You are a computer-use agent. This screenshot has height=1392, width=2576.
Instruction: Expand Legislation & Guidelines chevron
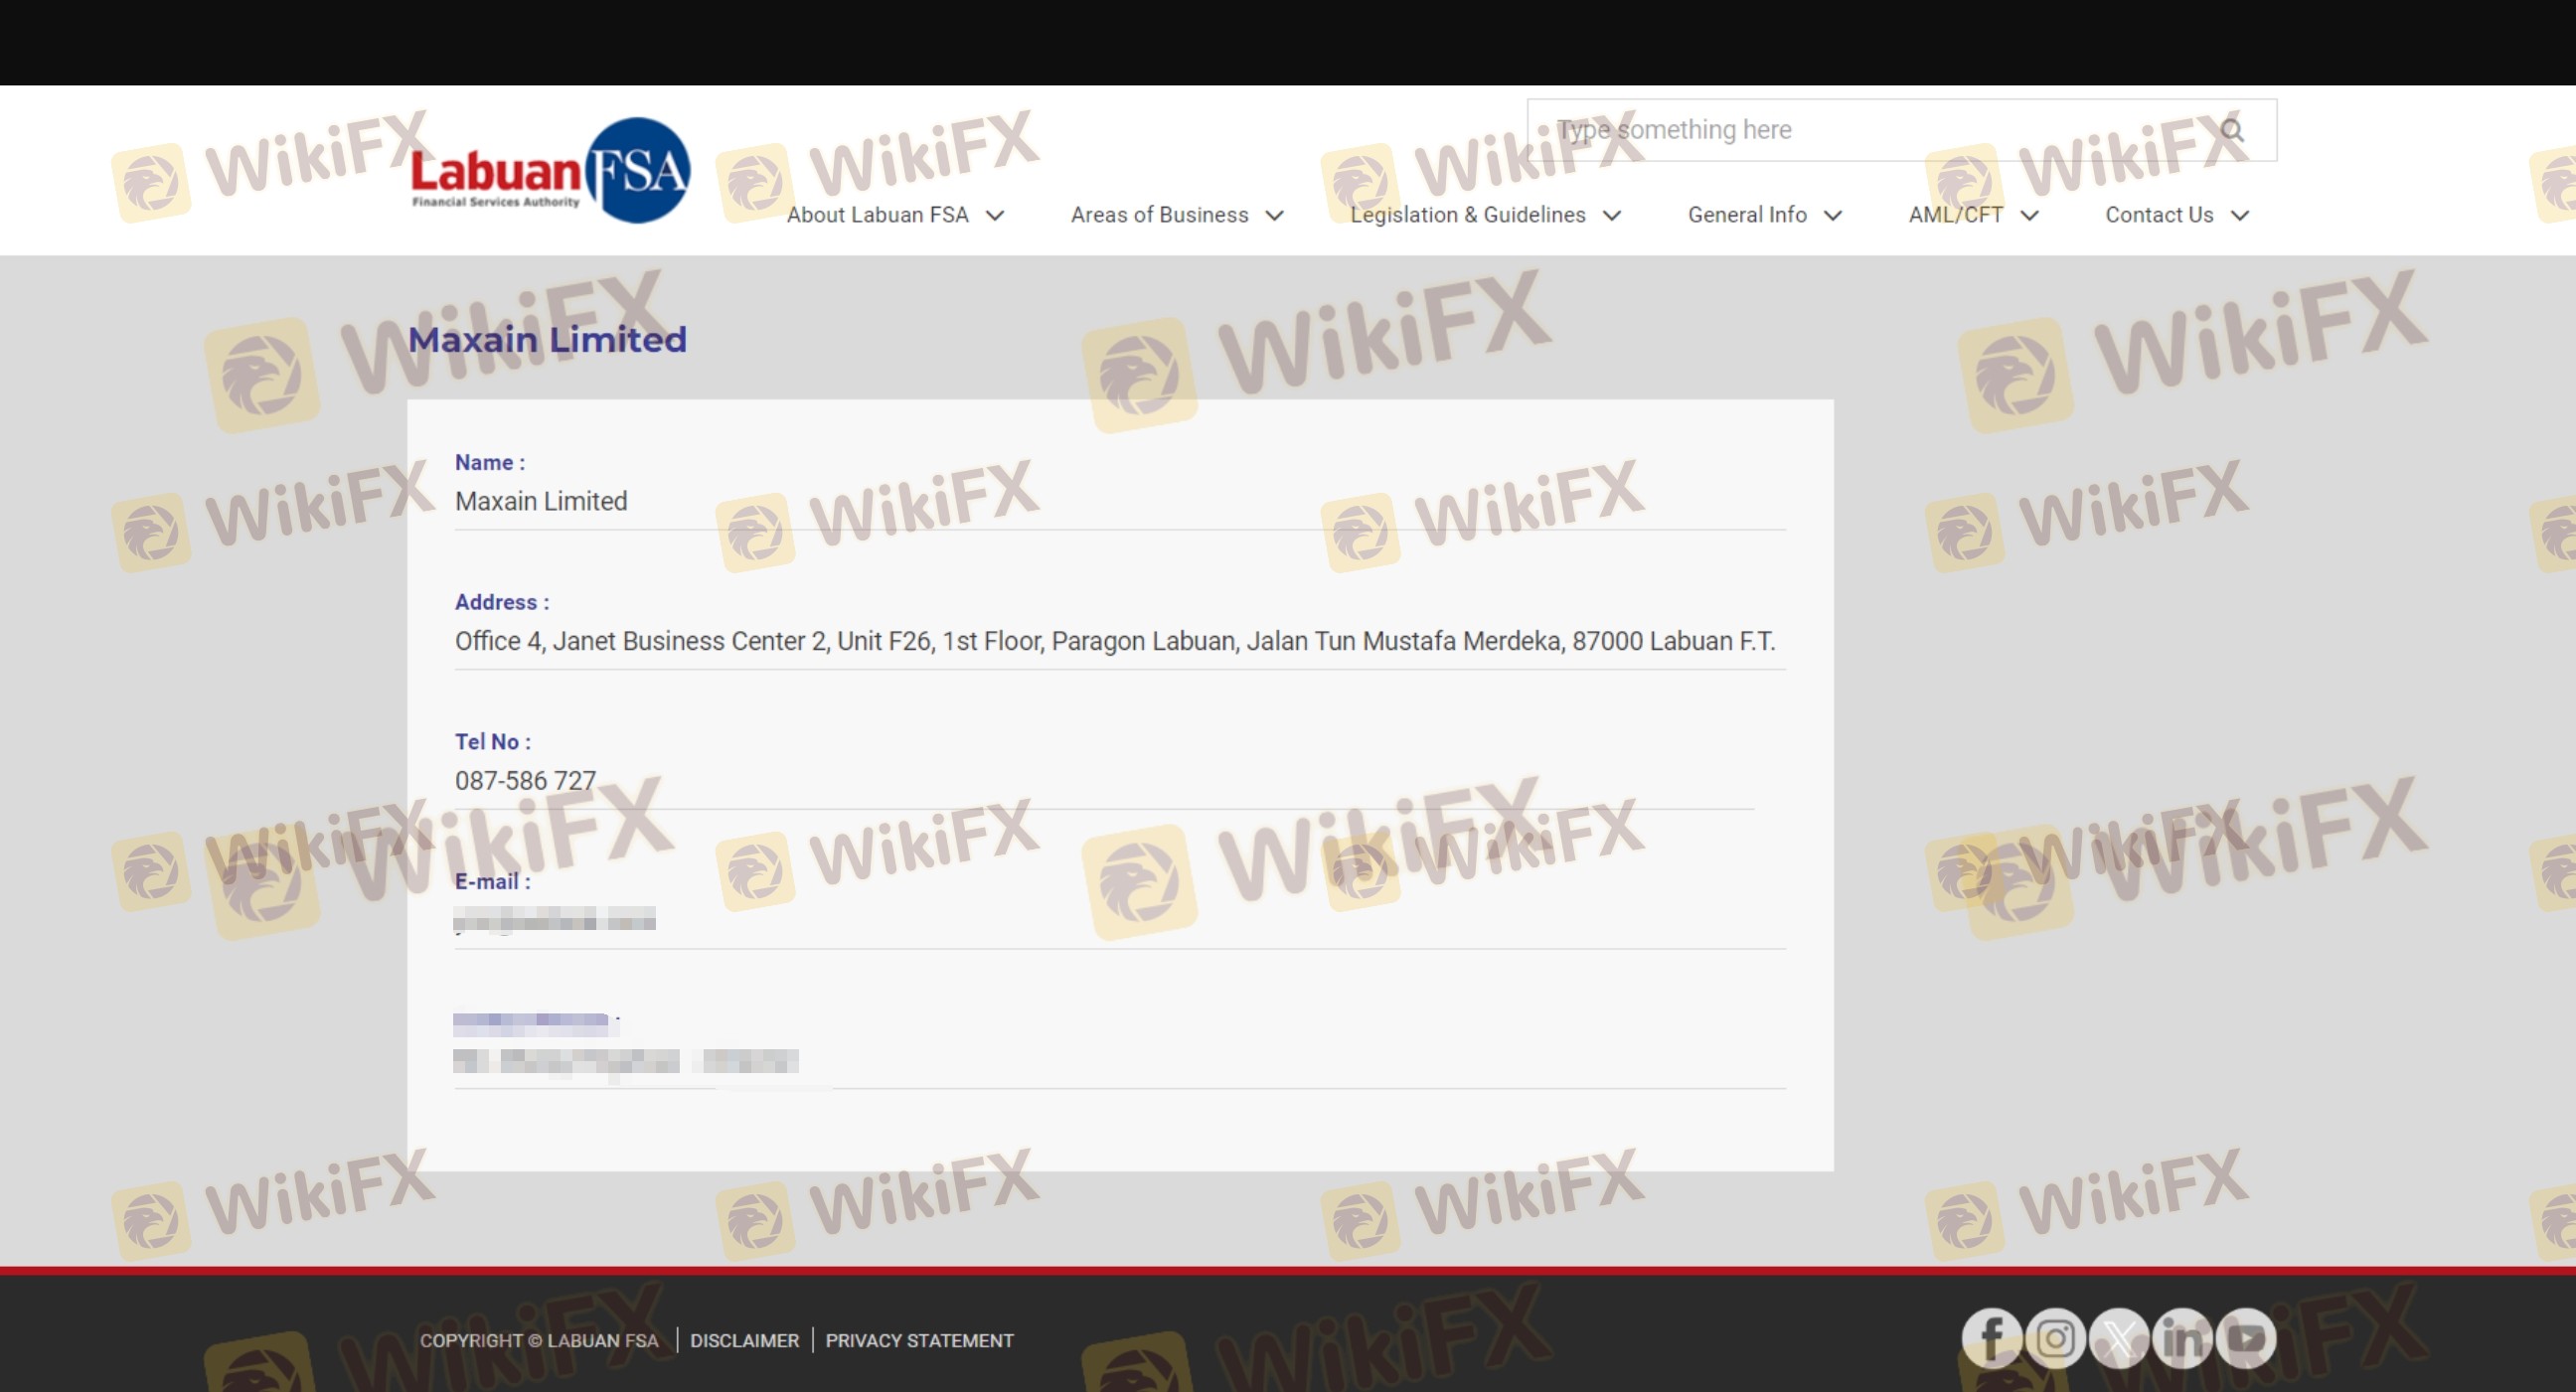pyautogui.click(x=1612, y=216)
